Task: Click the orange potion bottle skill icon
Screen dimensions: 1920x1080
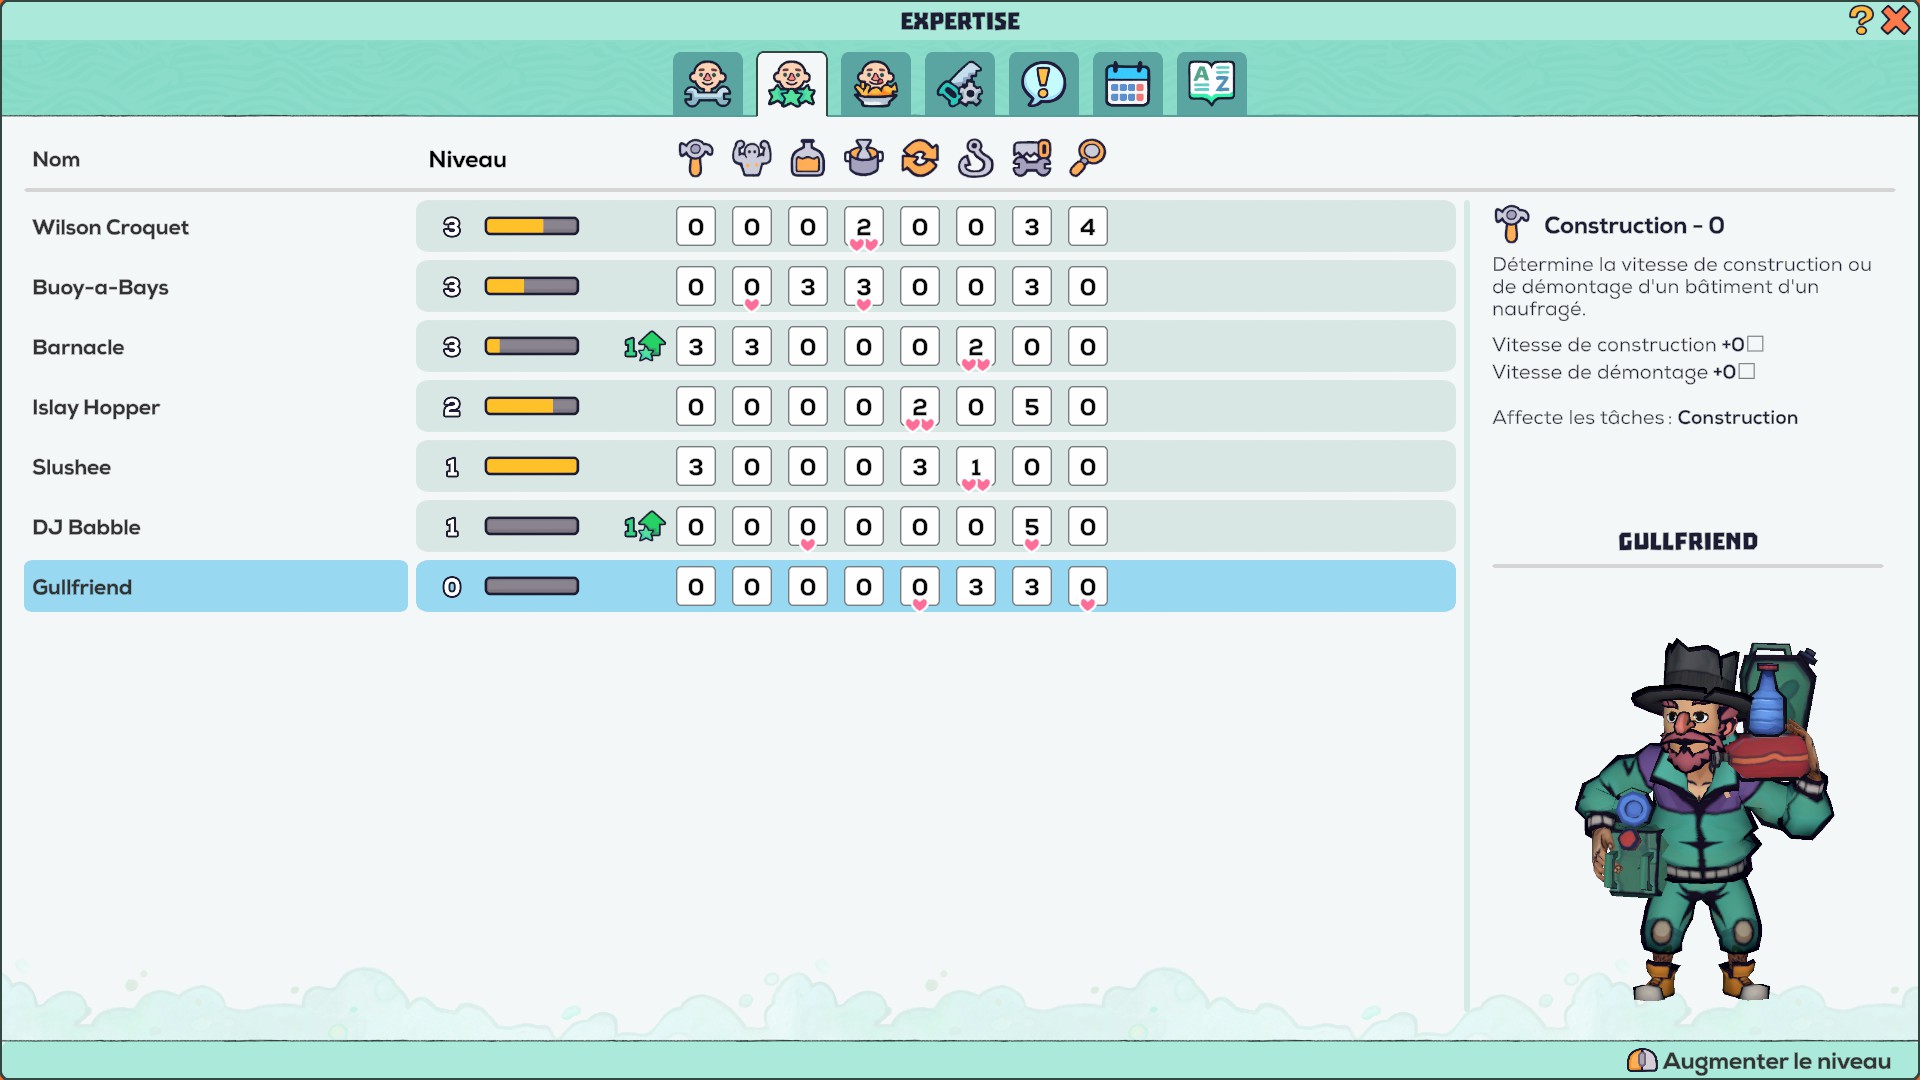Action: (807, 158)
